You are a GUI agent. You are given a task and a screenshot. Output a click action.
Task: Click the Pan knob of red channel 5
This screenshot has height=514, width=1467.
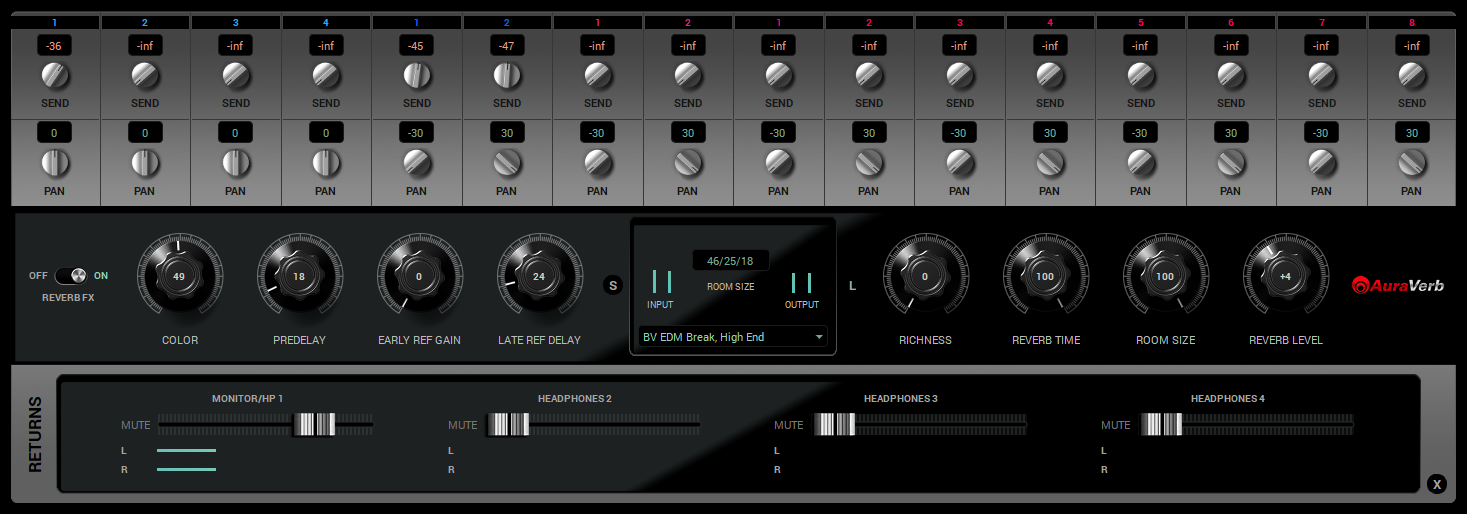pos(1141,163)
